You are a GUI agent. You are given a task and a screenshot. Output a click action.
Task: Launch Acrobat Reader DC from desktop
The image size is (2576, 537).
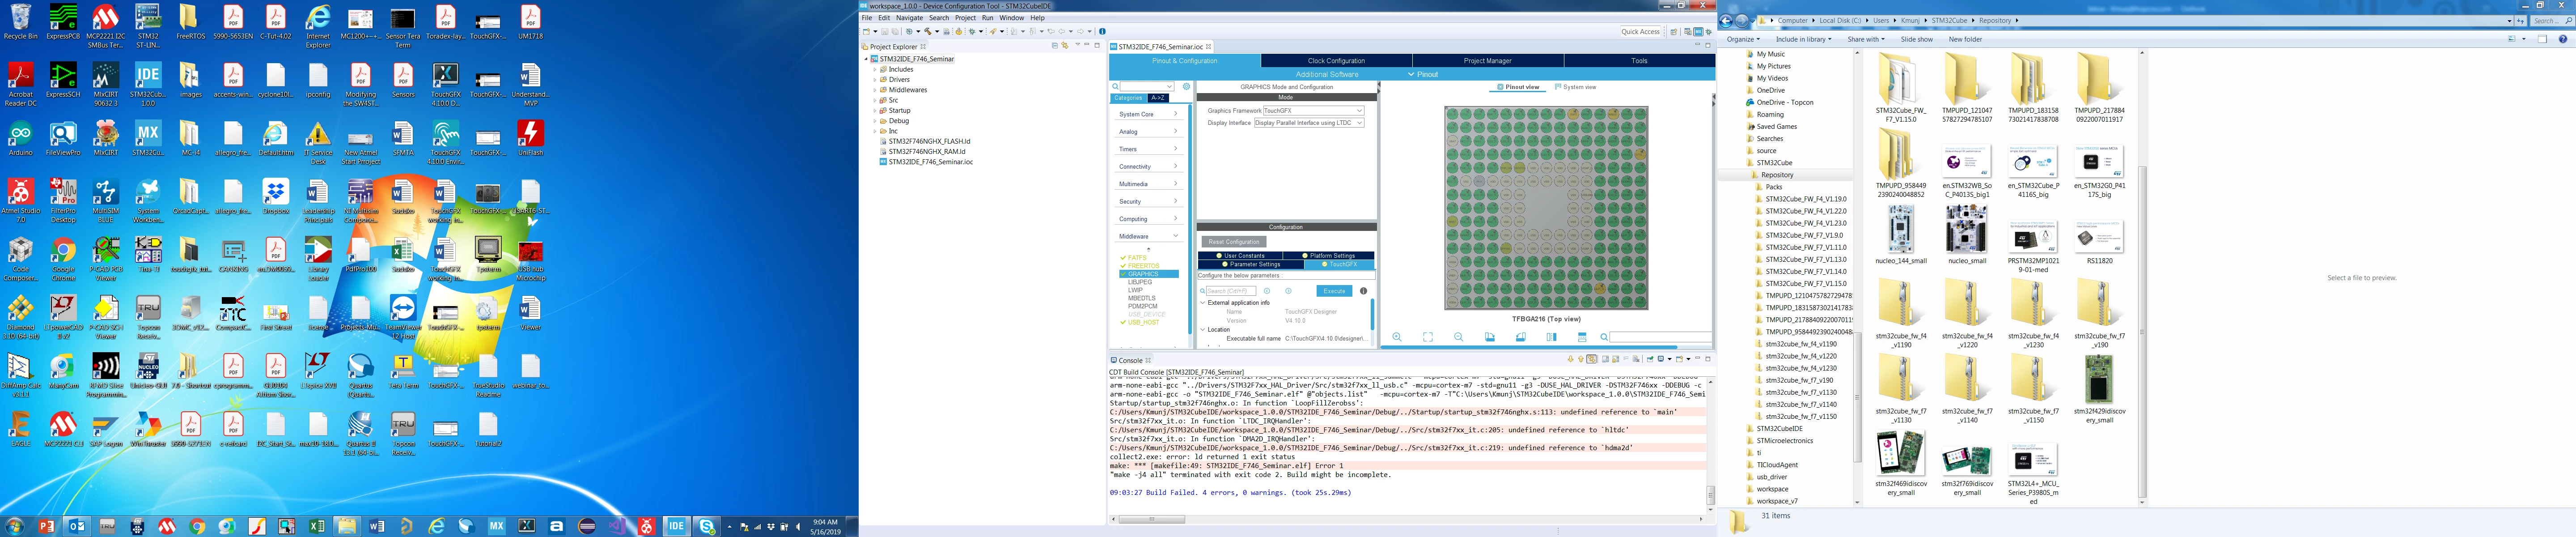(20, 84)
